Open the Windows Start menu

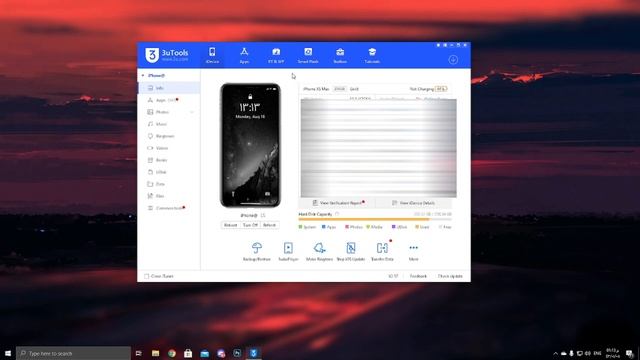(x=8, y=353)
